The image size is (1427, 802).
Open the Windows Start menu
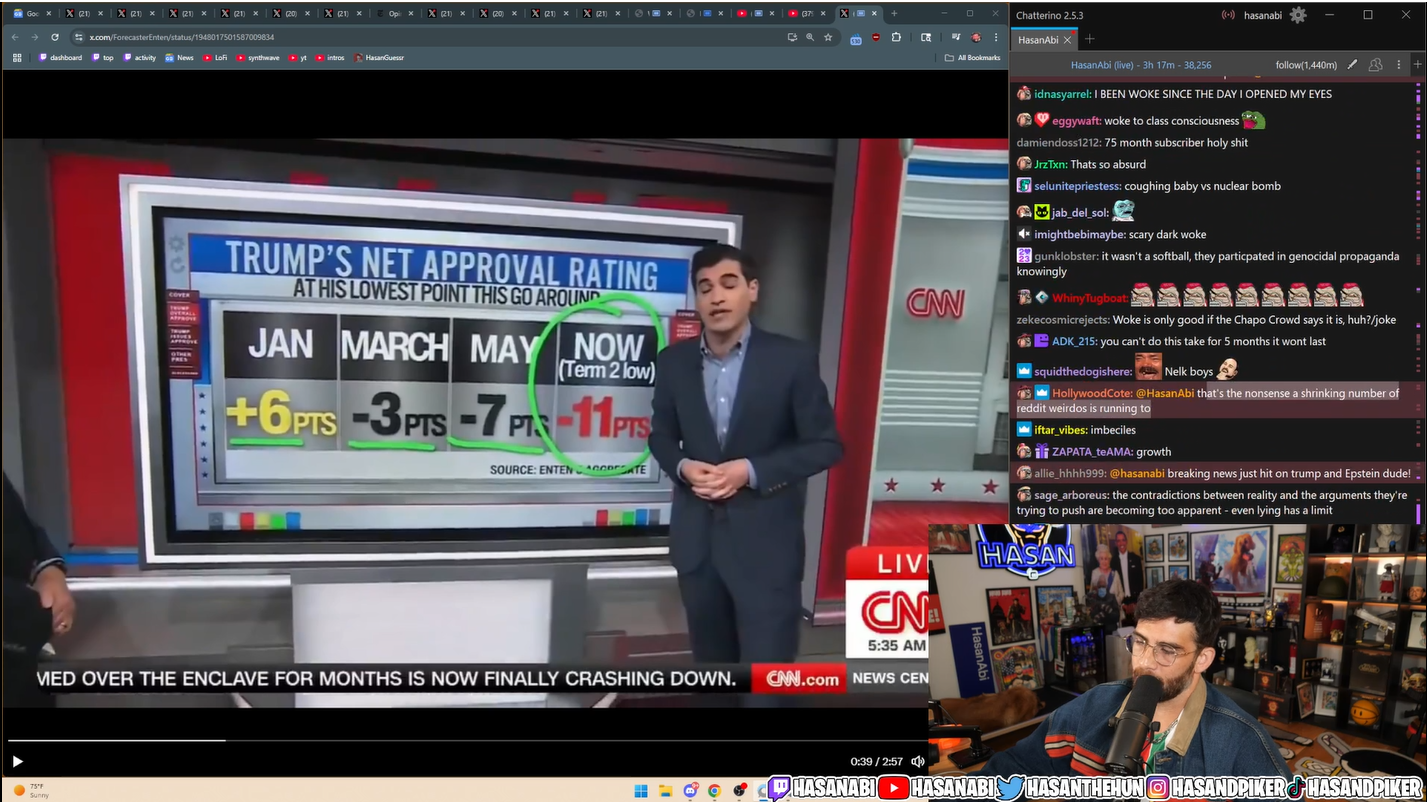[x=641, y=791]
